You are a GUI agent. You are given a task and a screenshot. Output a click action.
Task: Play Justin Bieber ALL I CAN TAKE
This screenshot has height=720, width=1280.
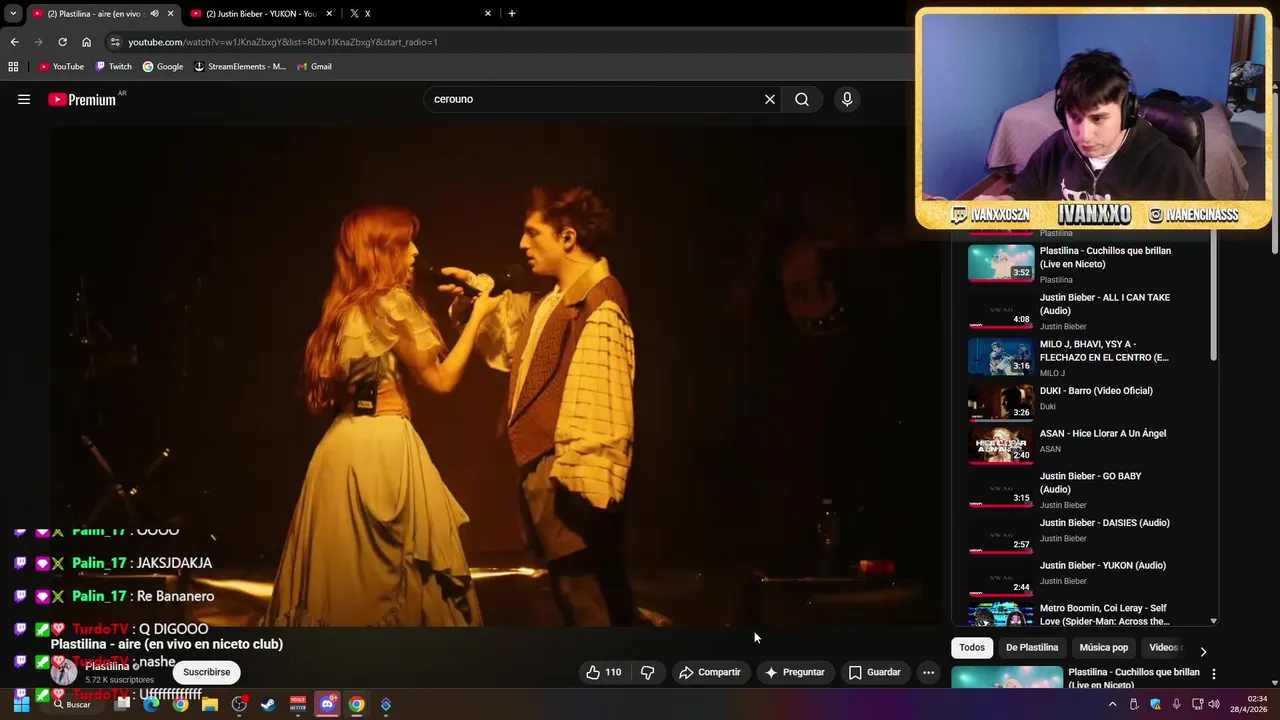(x=1085, y=310)
